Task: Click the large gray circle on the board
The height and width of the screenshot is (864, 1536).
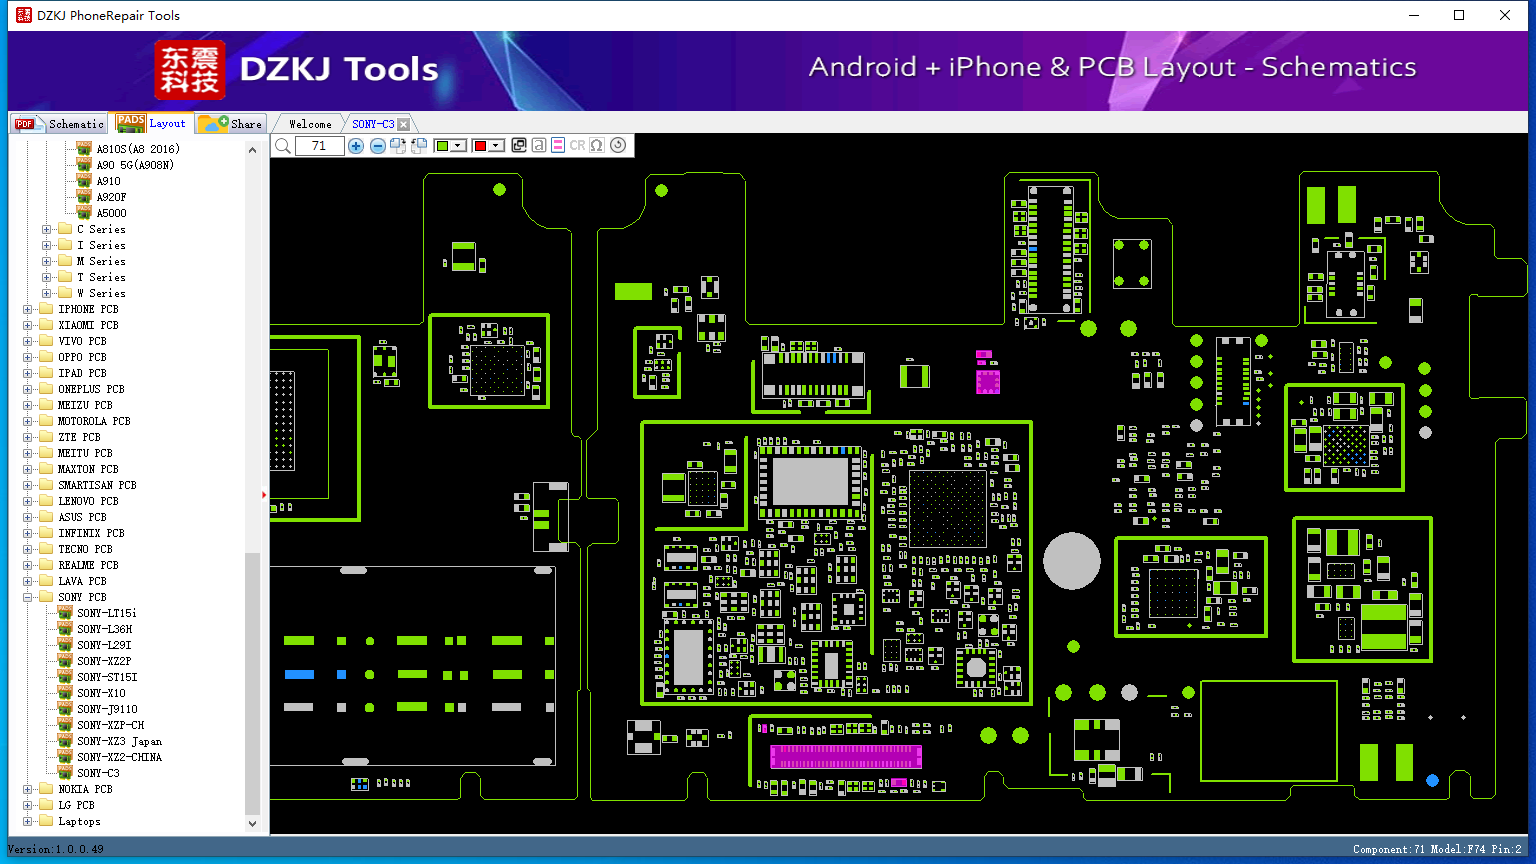Action: (1072, 561)
